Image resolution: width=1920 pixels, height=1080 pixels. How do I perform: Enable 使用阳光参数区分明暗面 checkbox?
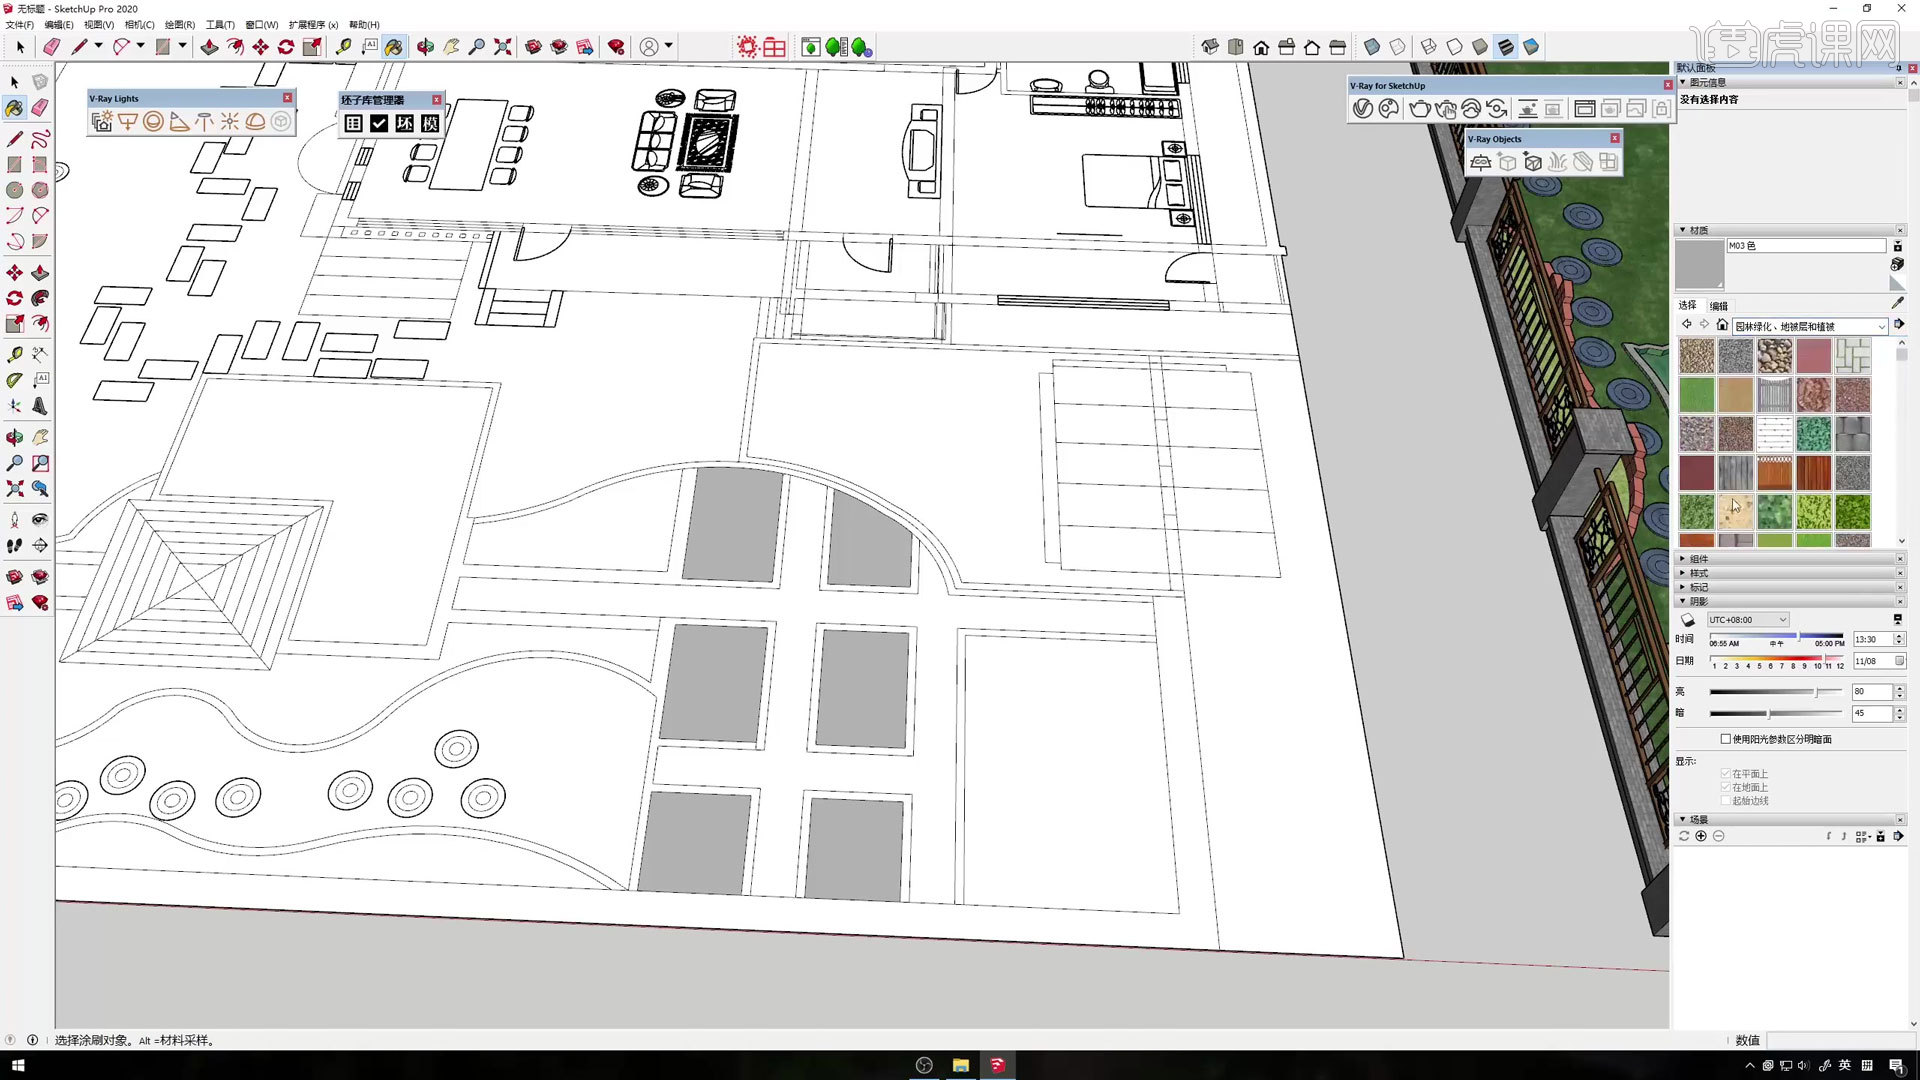click(x=1725, y=739)
